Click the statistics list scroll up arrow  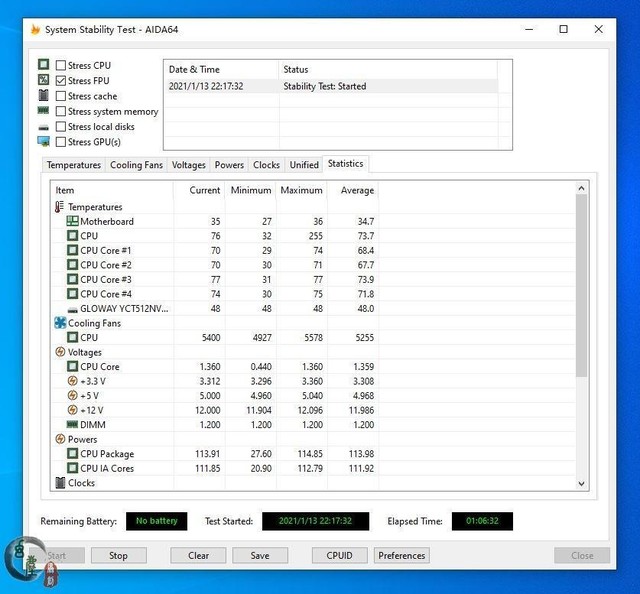pyautogui.click(x=581, y=188)
